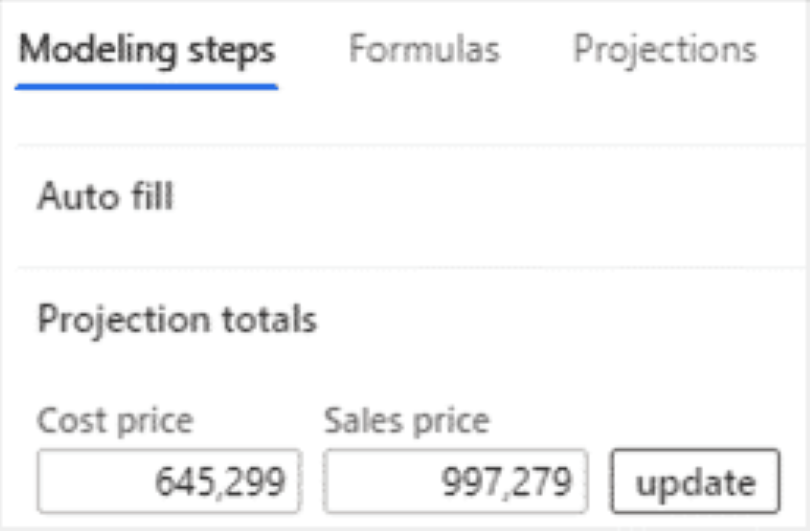Show the Formulas panel
The width and height of the screenshot is (810, 531).
[x=424, y=50]
